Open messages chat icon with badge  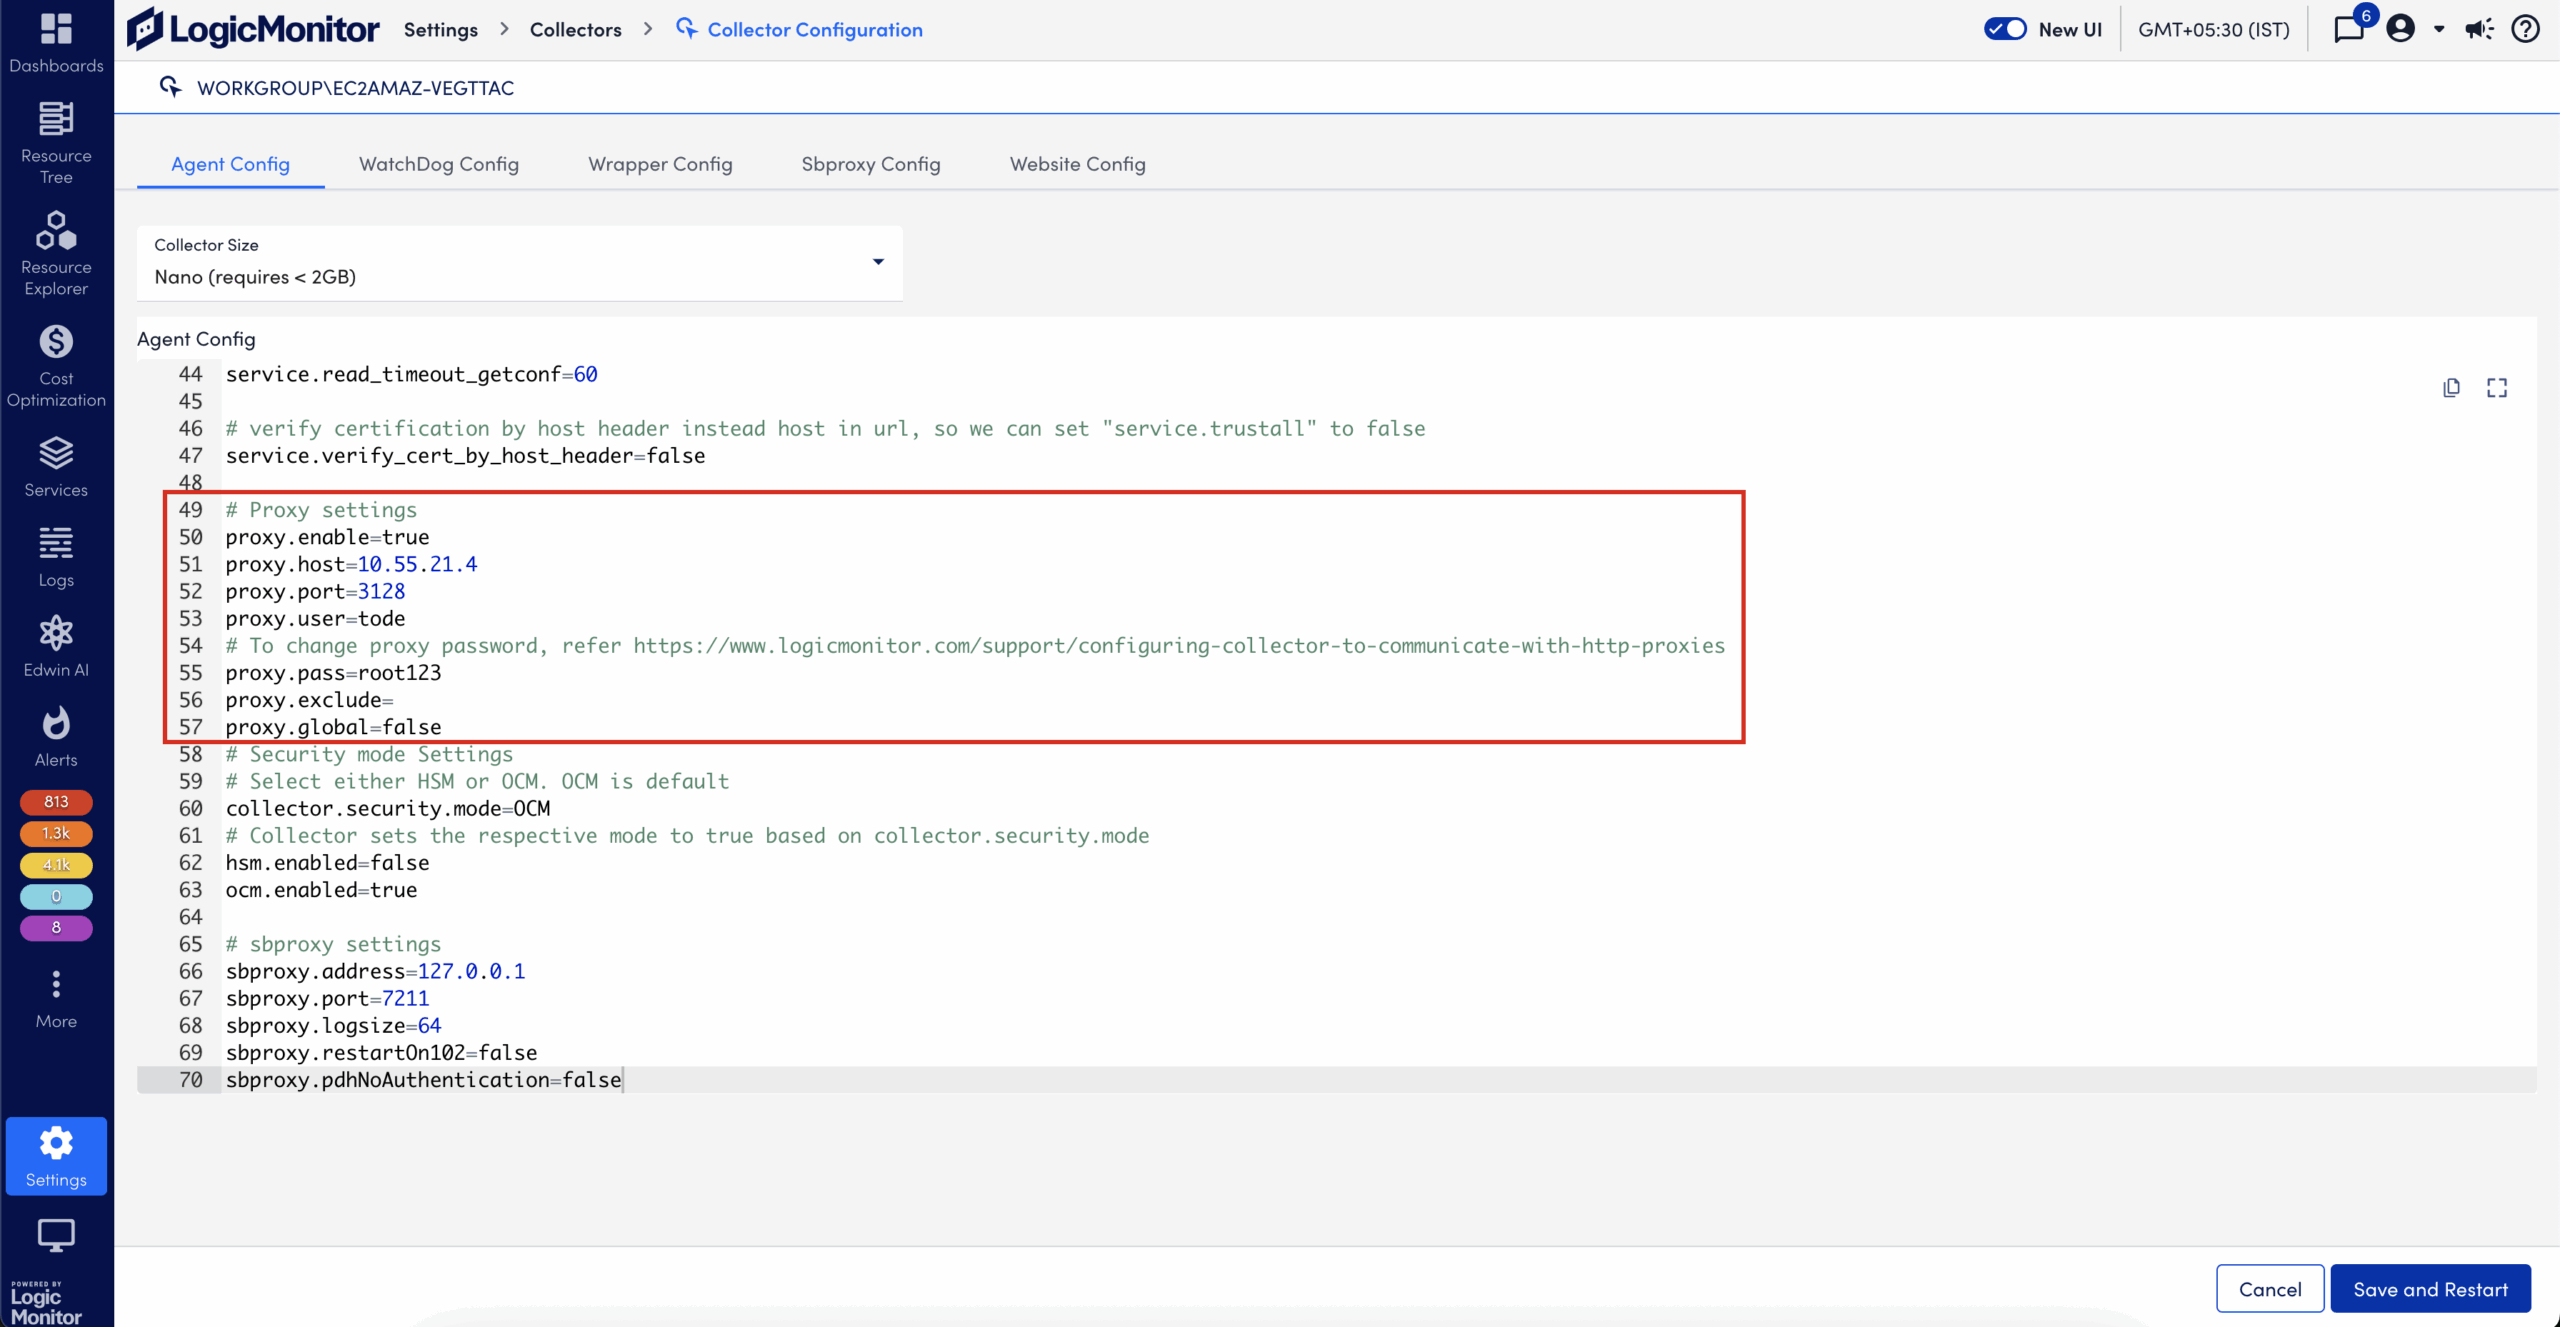[2349, 29]
